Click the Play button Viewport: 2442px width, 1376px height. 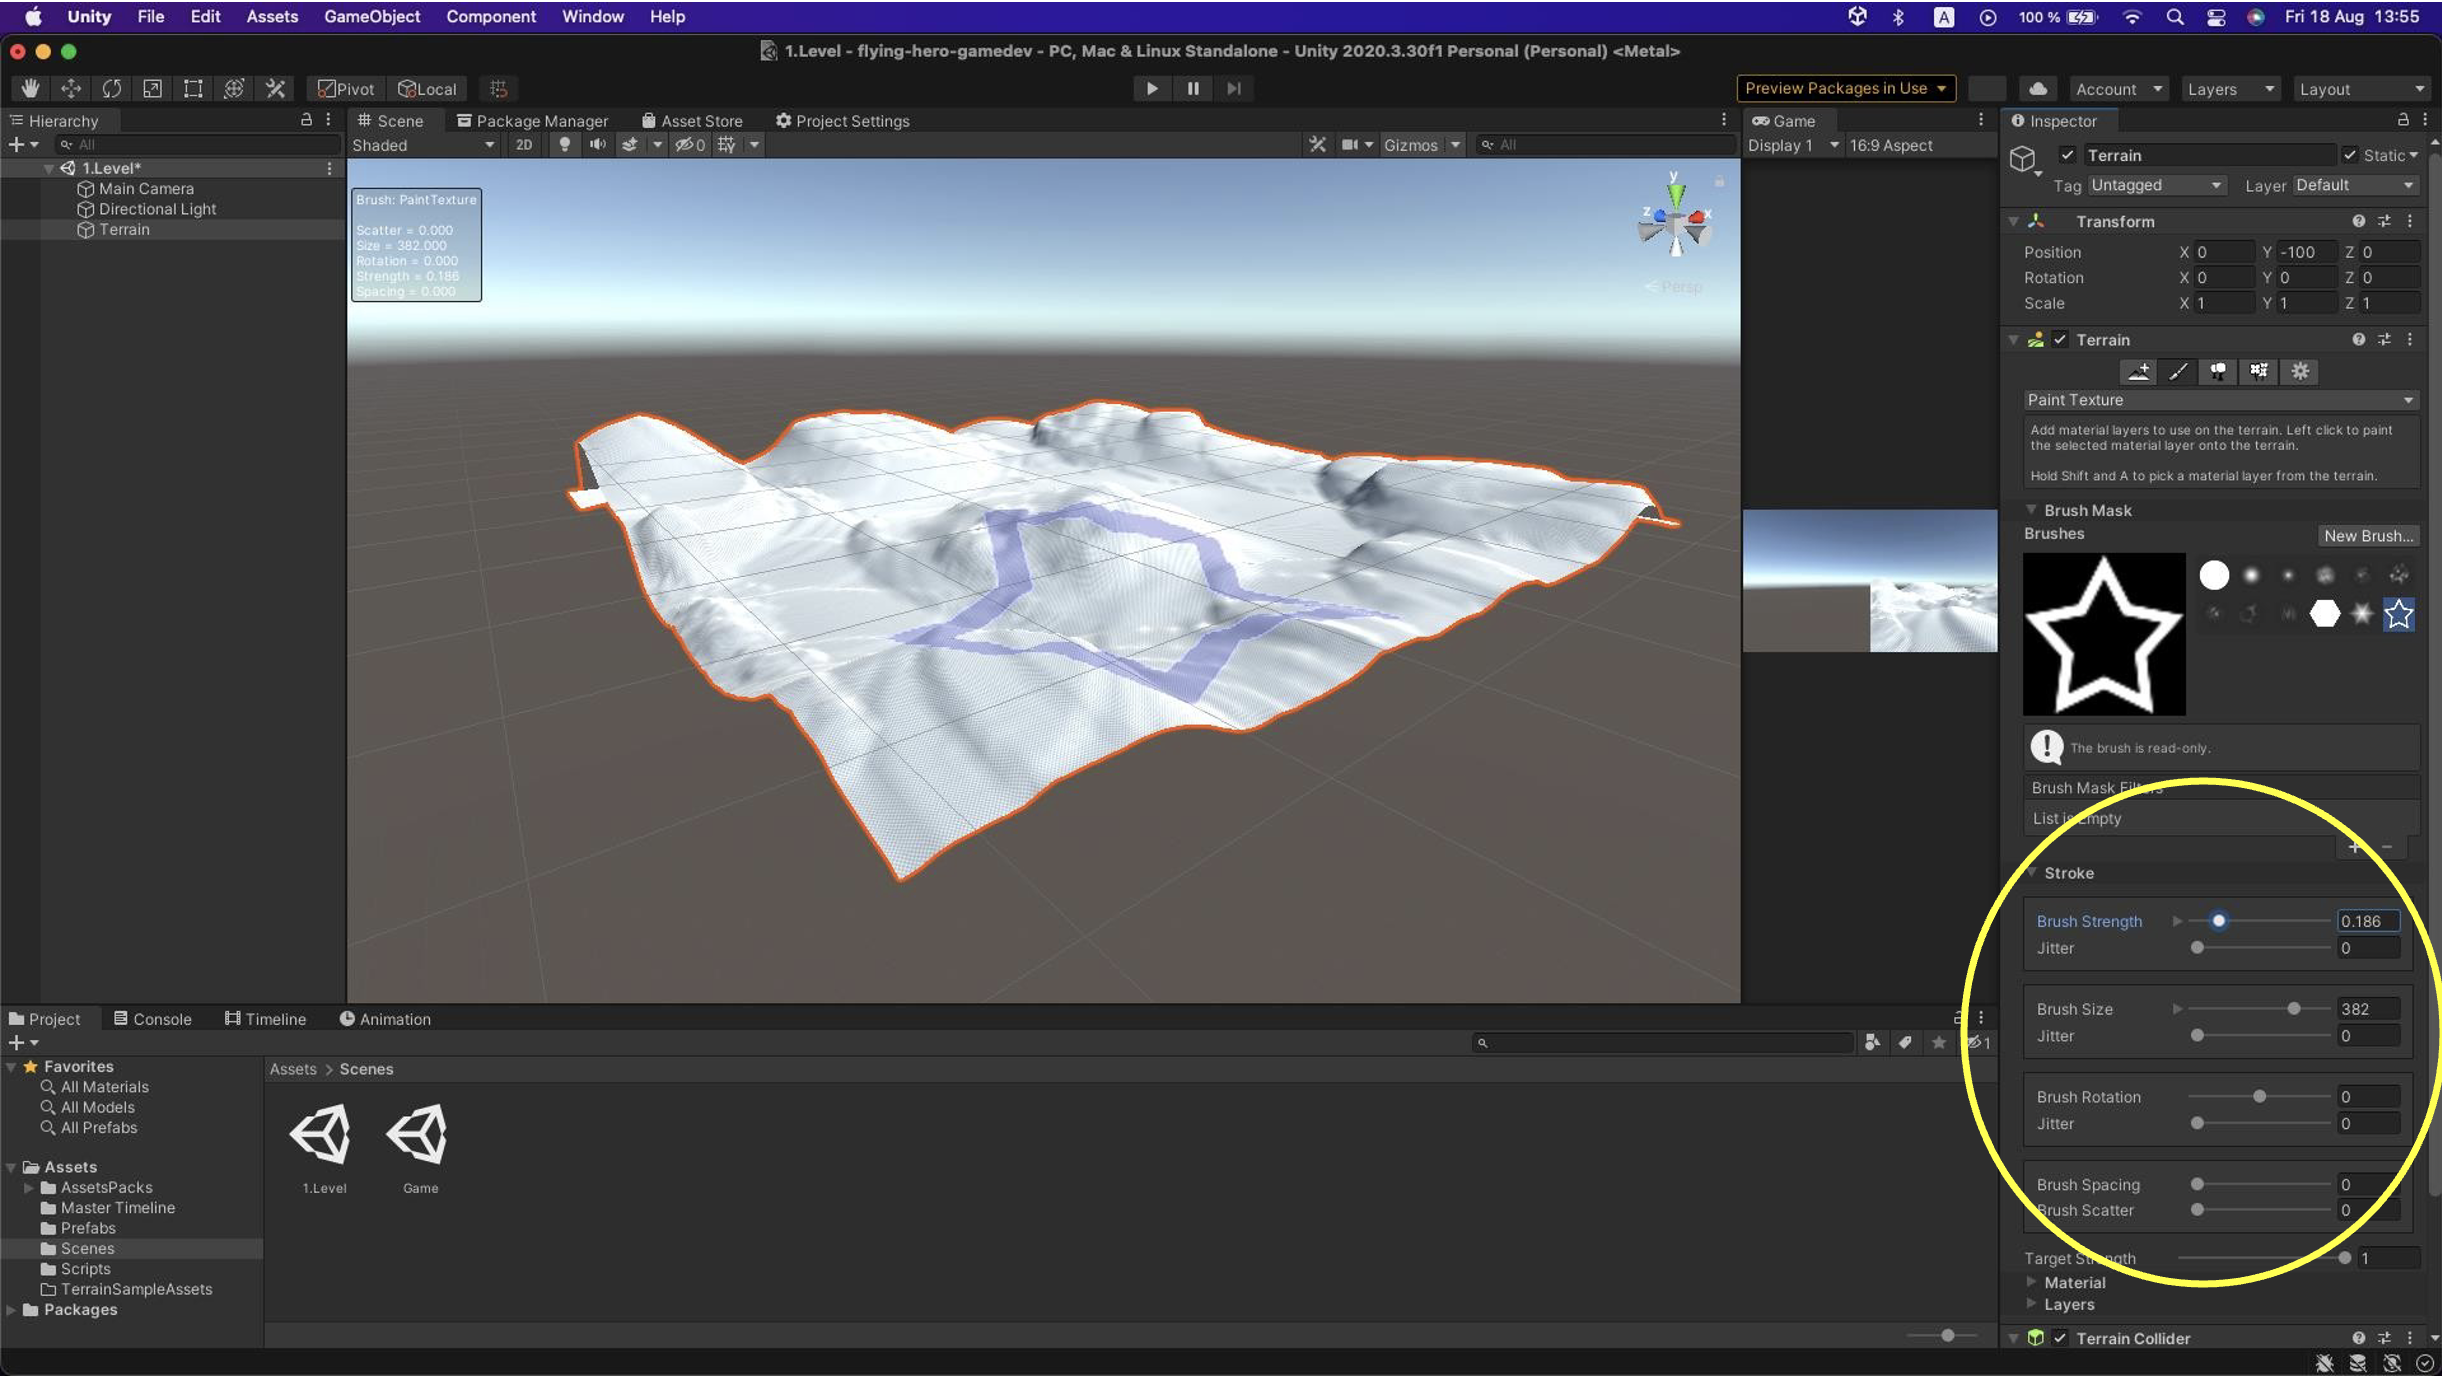tap(1152, 88)
